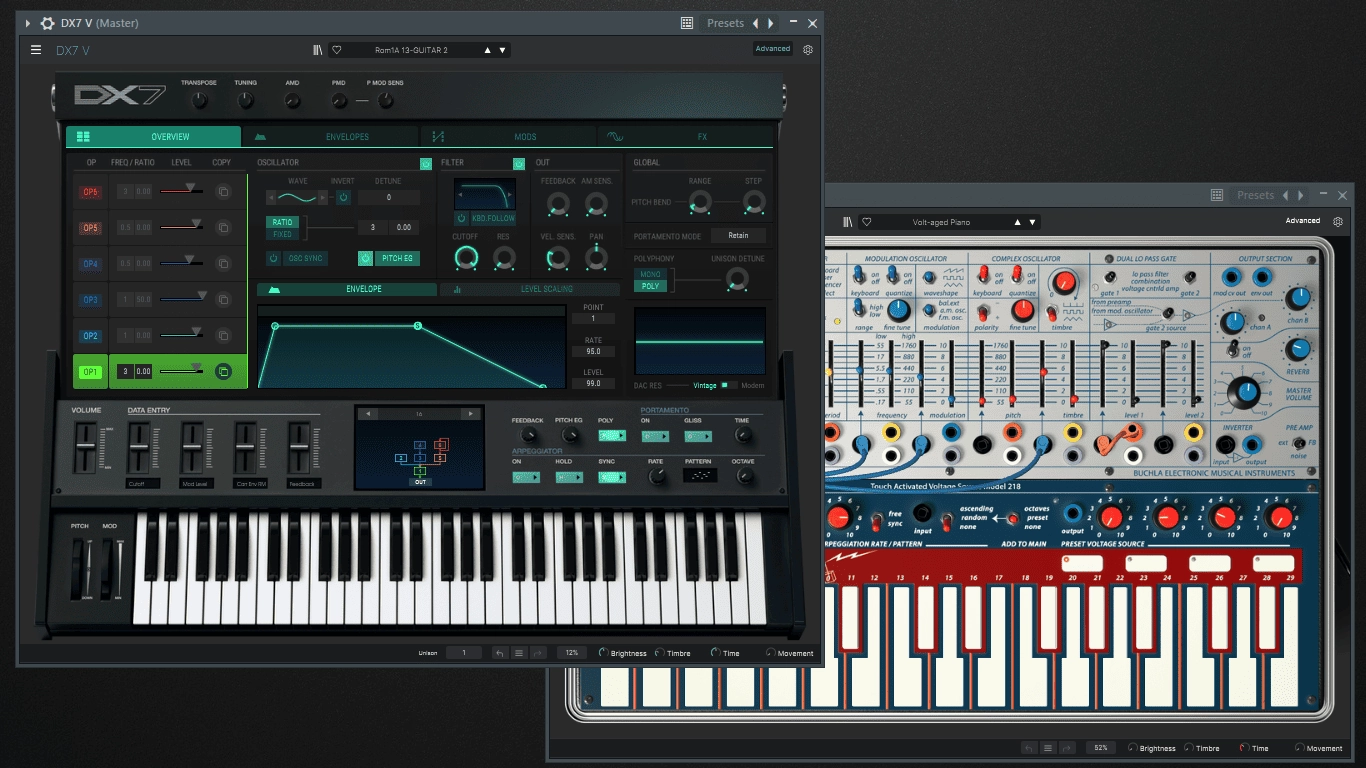Toggle the Arpeggiator HOLD switch
1366x768 pixels.
pos(569,477)
